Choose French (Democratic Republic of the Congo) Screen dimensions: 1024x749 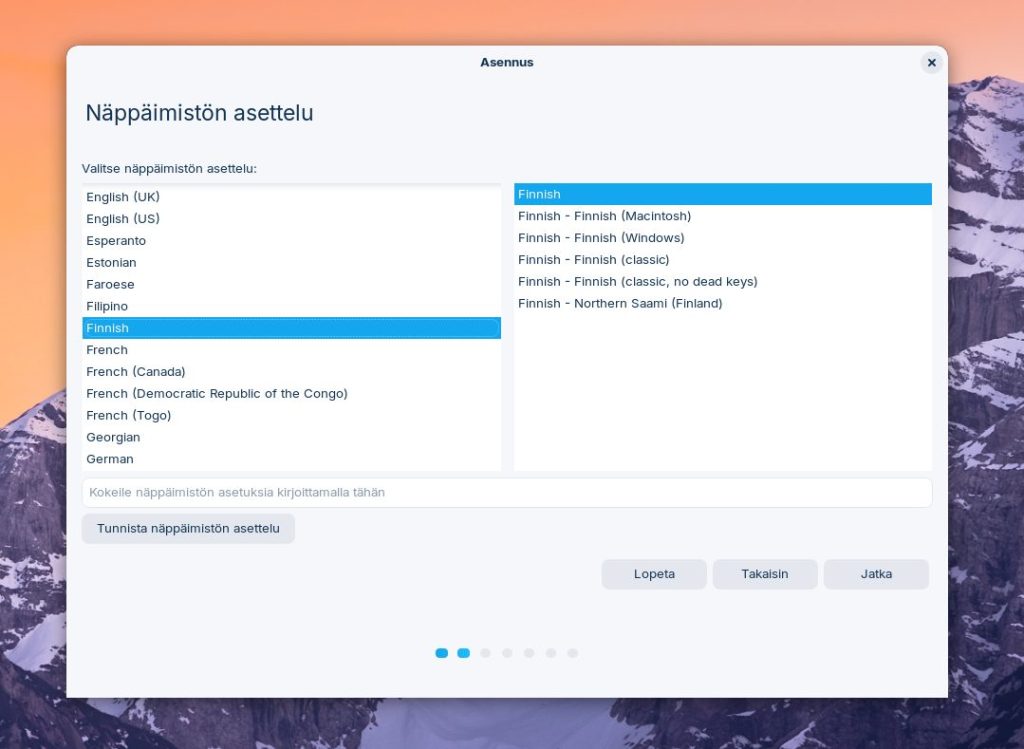pyautogui.click(x=291, y=394)
